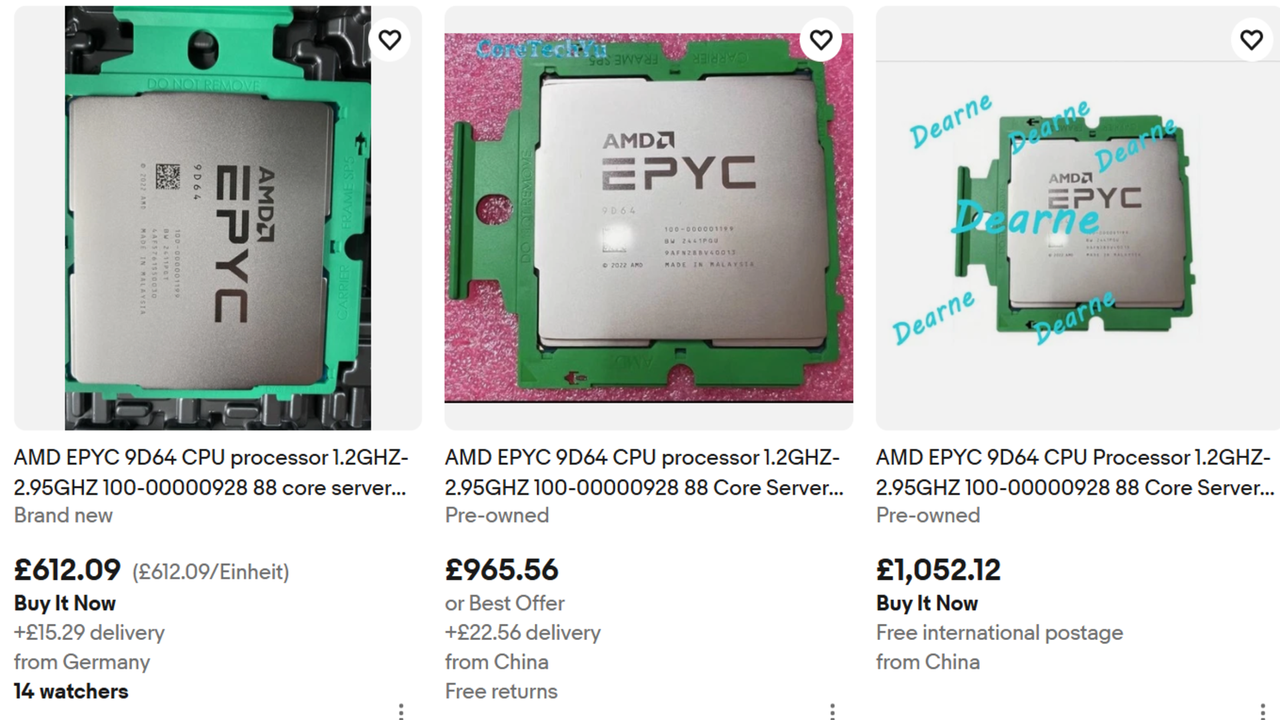
Task: Click the first listing's CPU thumbnail image
Action: point(216,216)
